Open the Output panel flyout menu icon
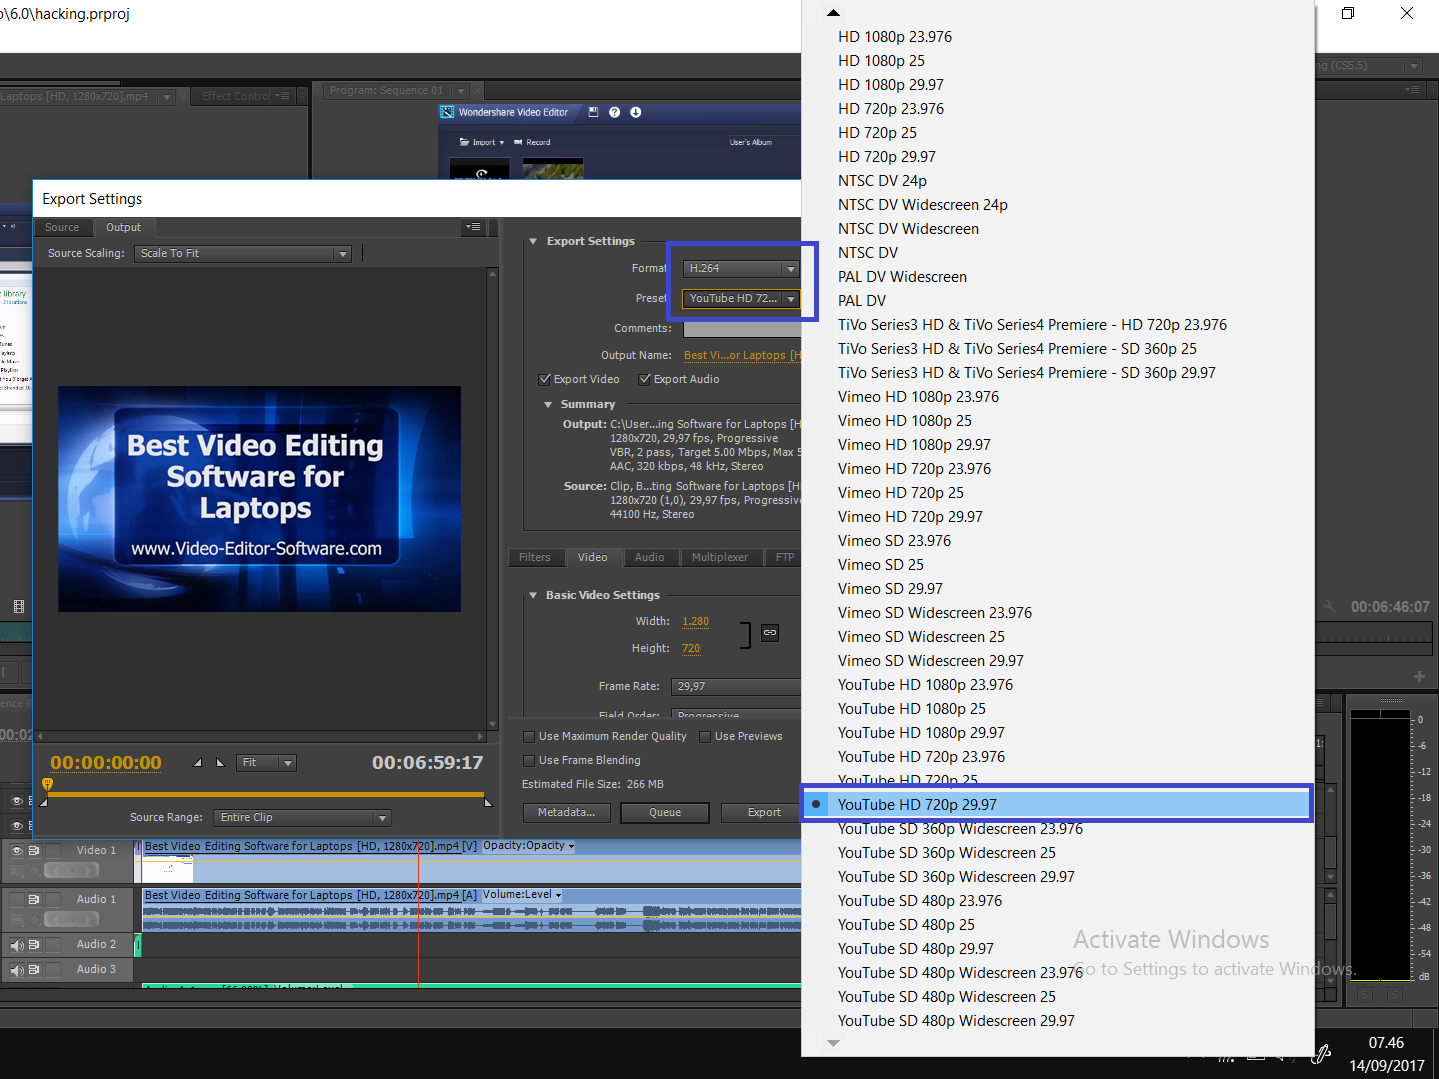The height and width of the screenshot is (1079, 1439). (x=474, y=227)
